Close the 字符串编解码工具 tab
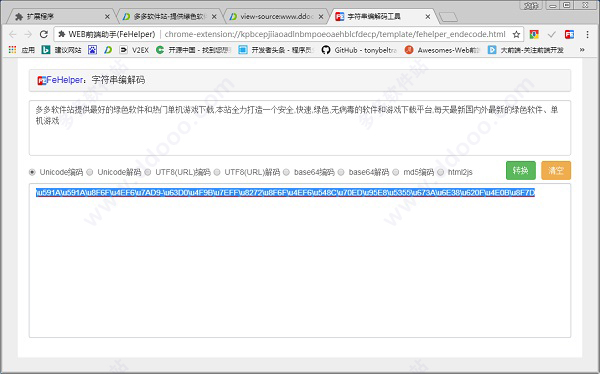Image resolution: width=600 pixels, height=374 pixels. [x=427, y=17]
